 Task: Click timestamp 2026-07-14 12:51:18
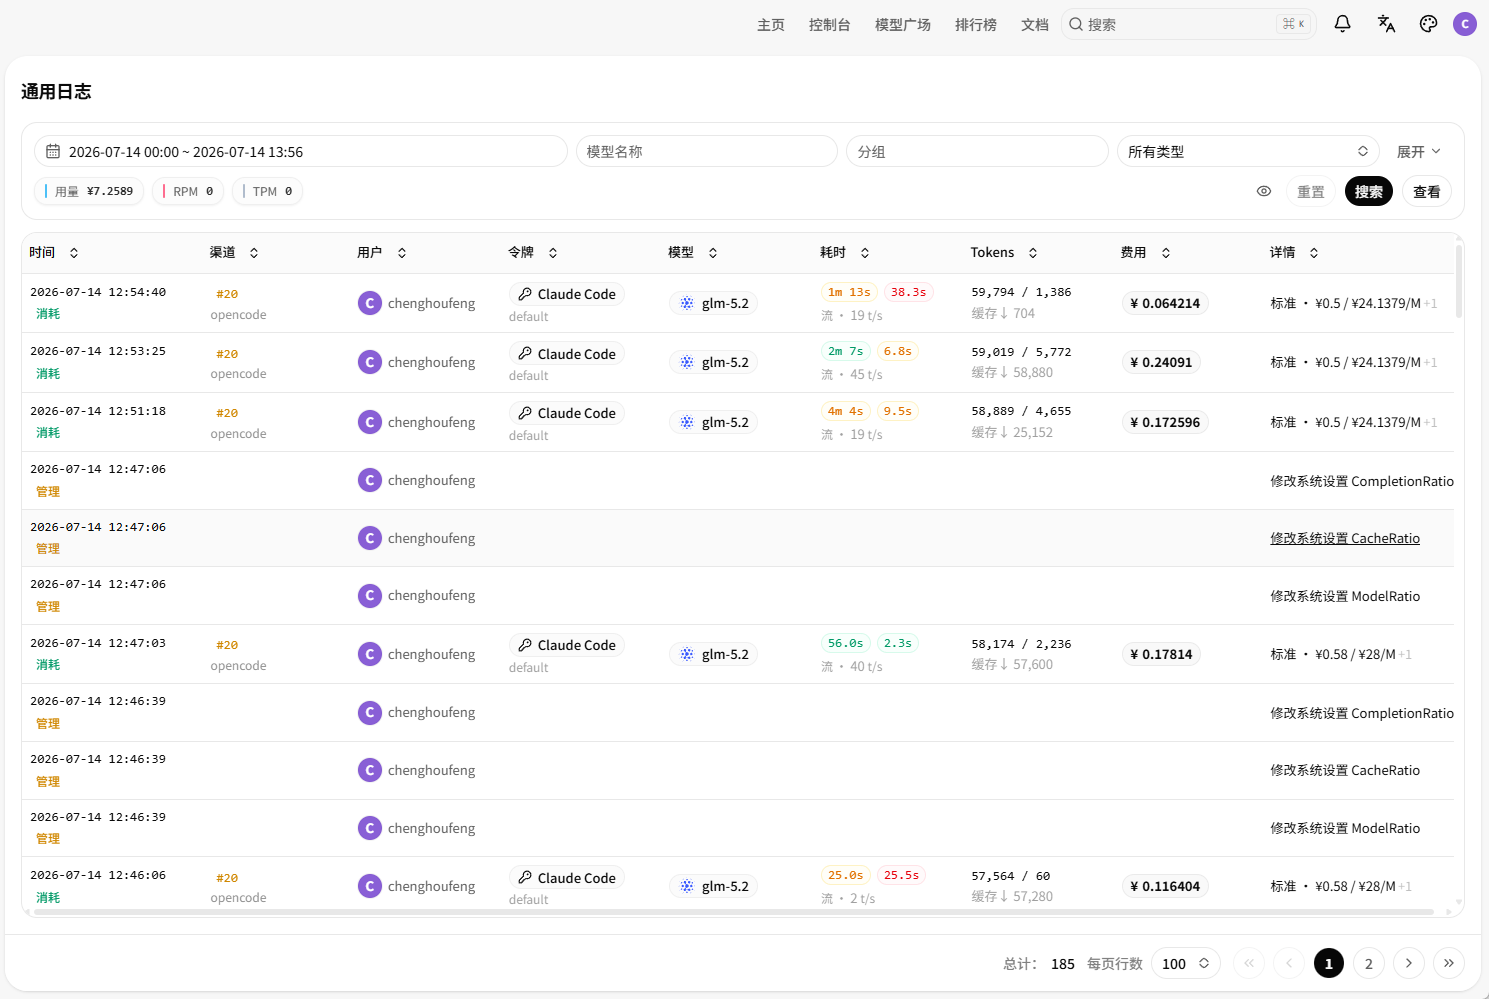tap(98, 411)
